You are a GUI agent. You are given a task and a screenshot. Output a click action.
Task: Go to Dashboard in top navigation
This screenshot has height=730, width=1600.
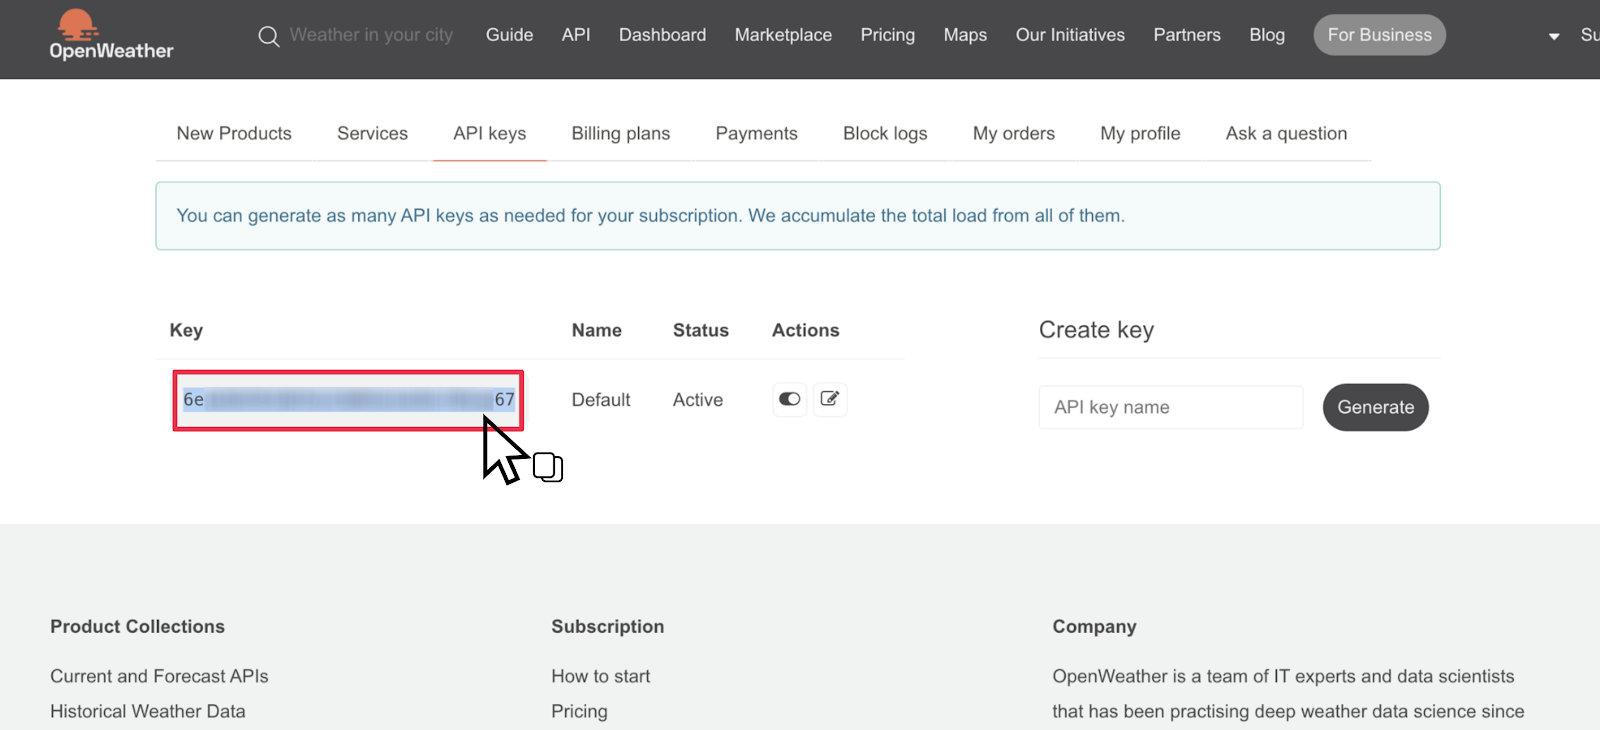pos(662,35)
